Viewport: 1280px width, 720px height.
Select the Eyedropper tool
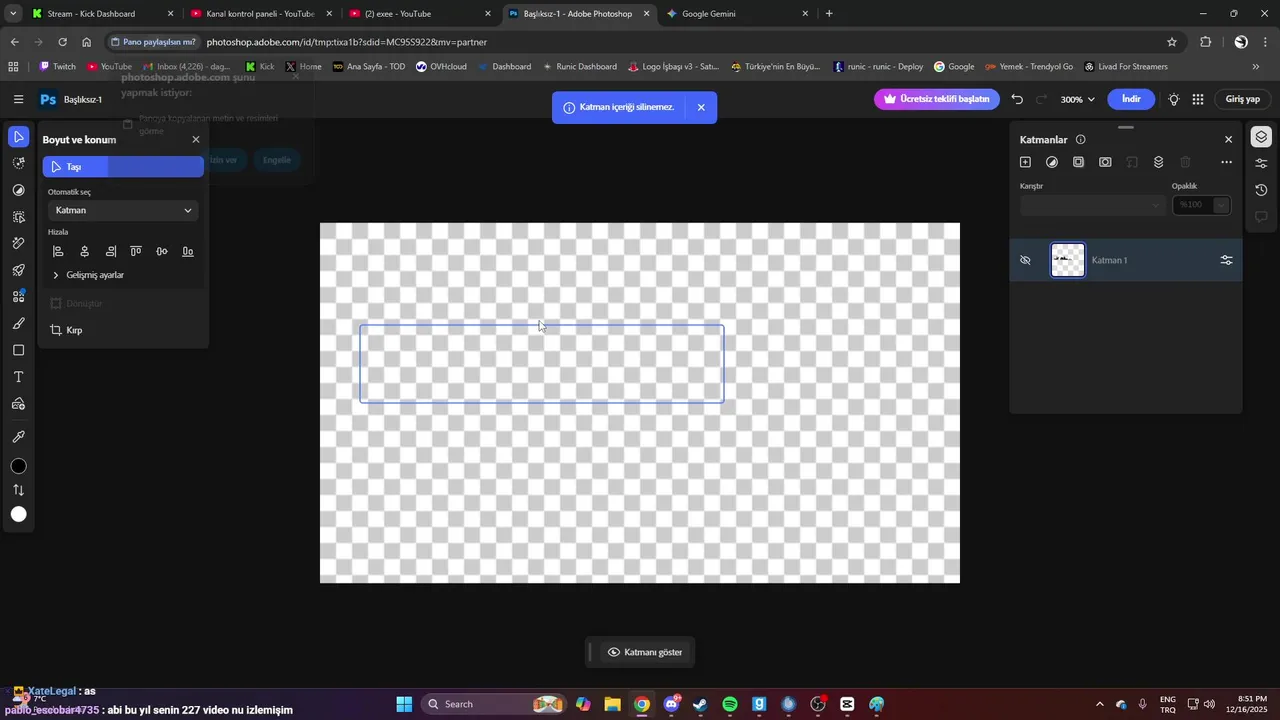18,437
